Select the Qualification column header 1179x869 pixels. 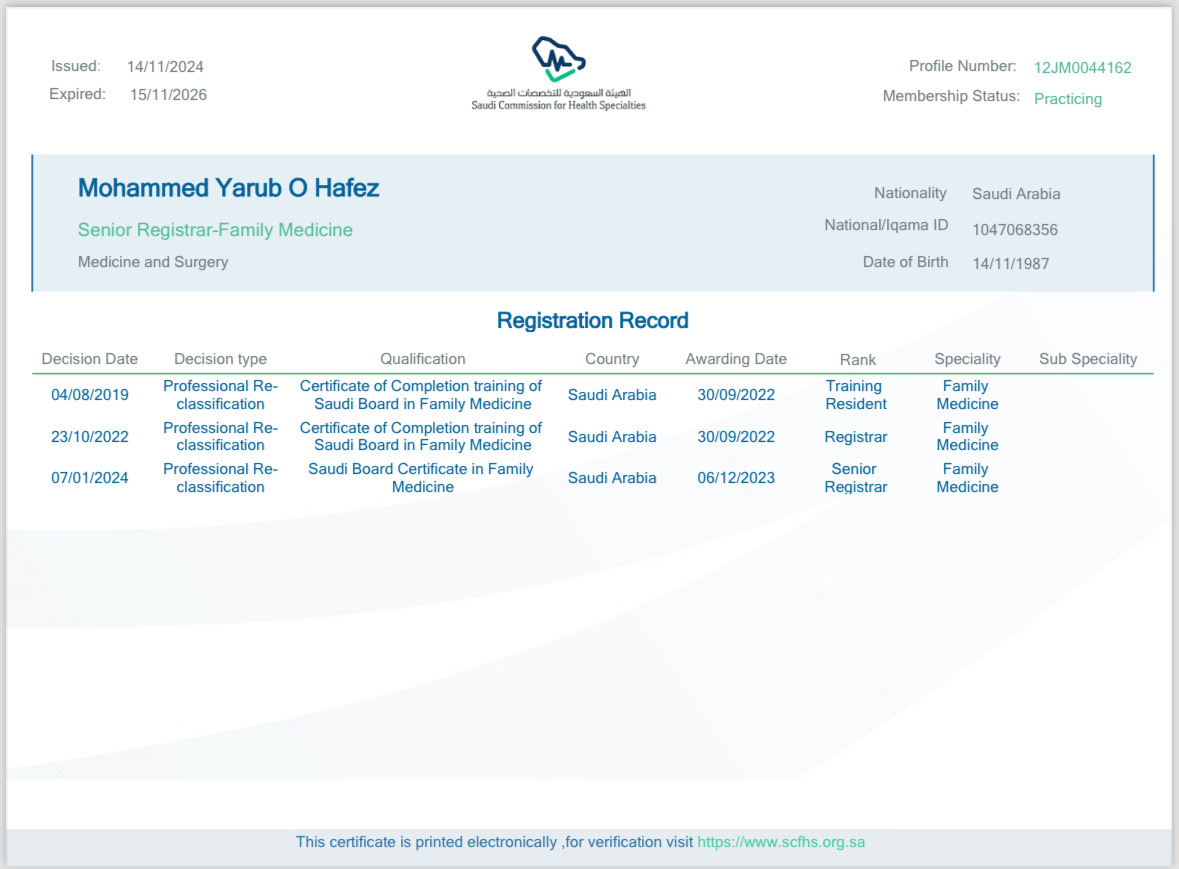click(422, 359)
